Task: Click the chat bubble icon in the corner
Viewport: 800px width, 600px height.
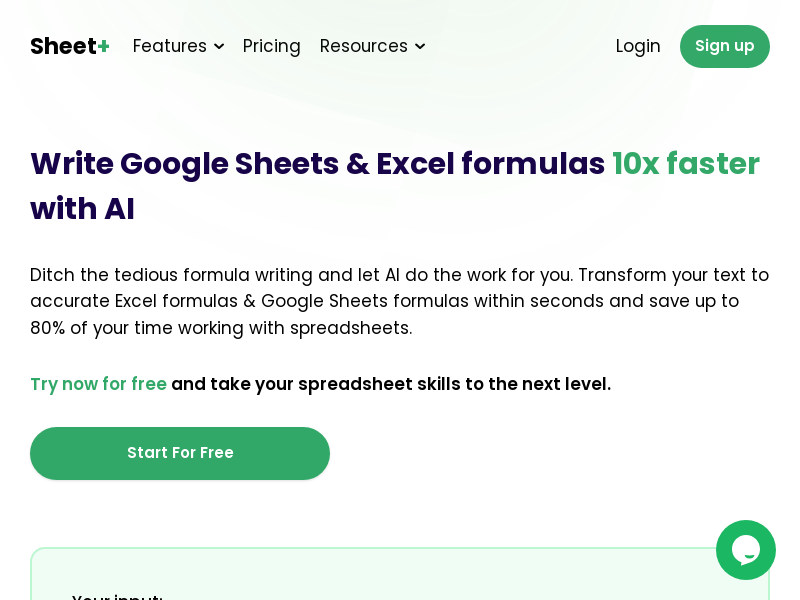Action: [746, 550]
